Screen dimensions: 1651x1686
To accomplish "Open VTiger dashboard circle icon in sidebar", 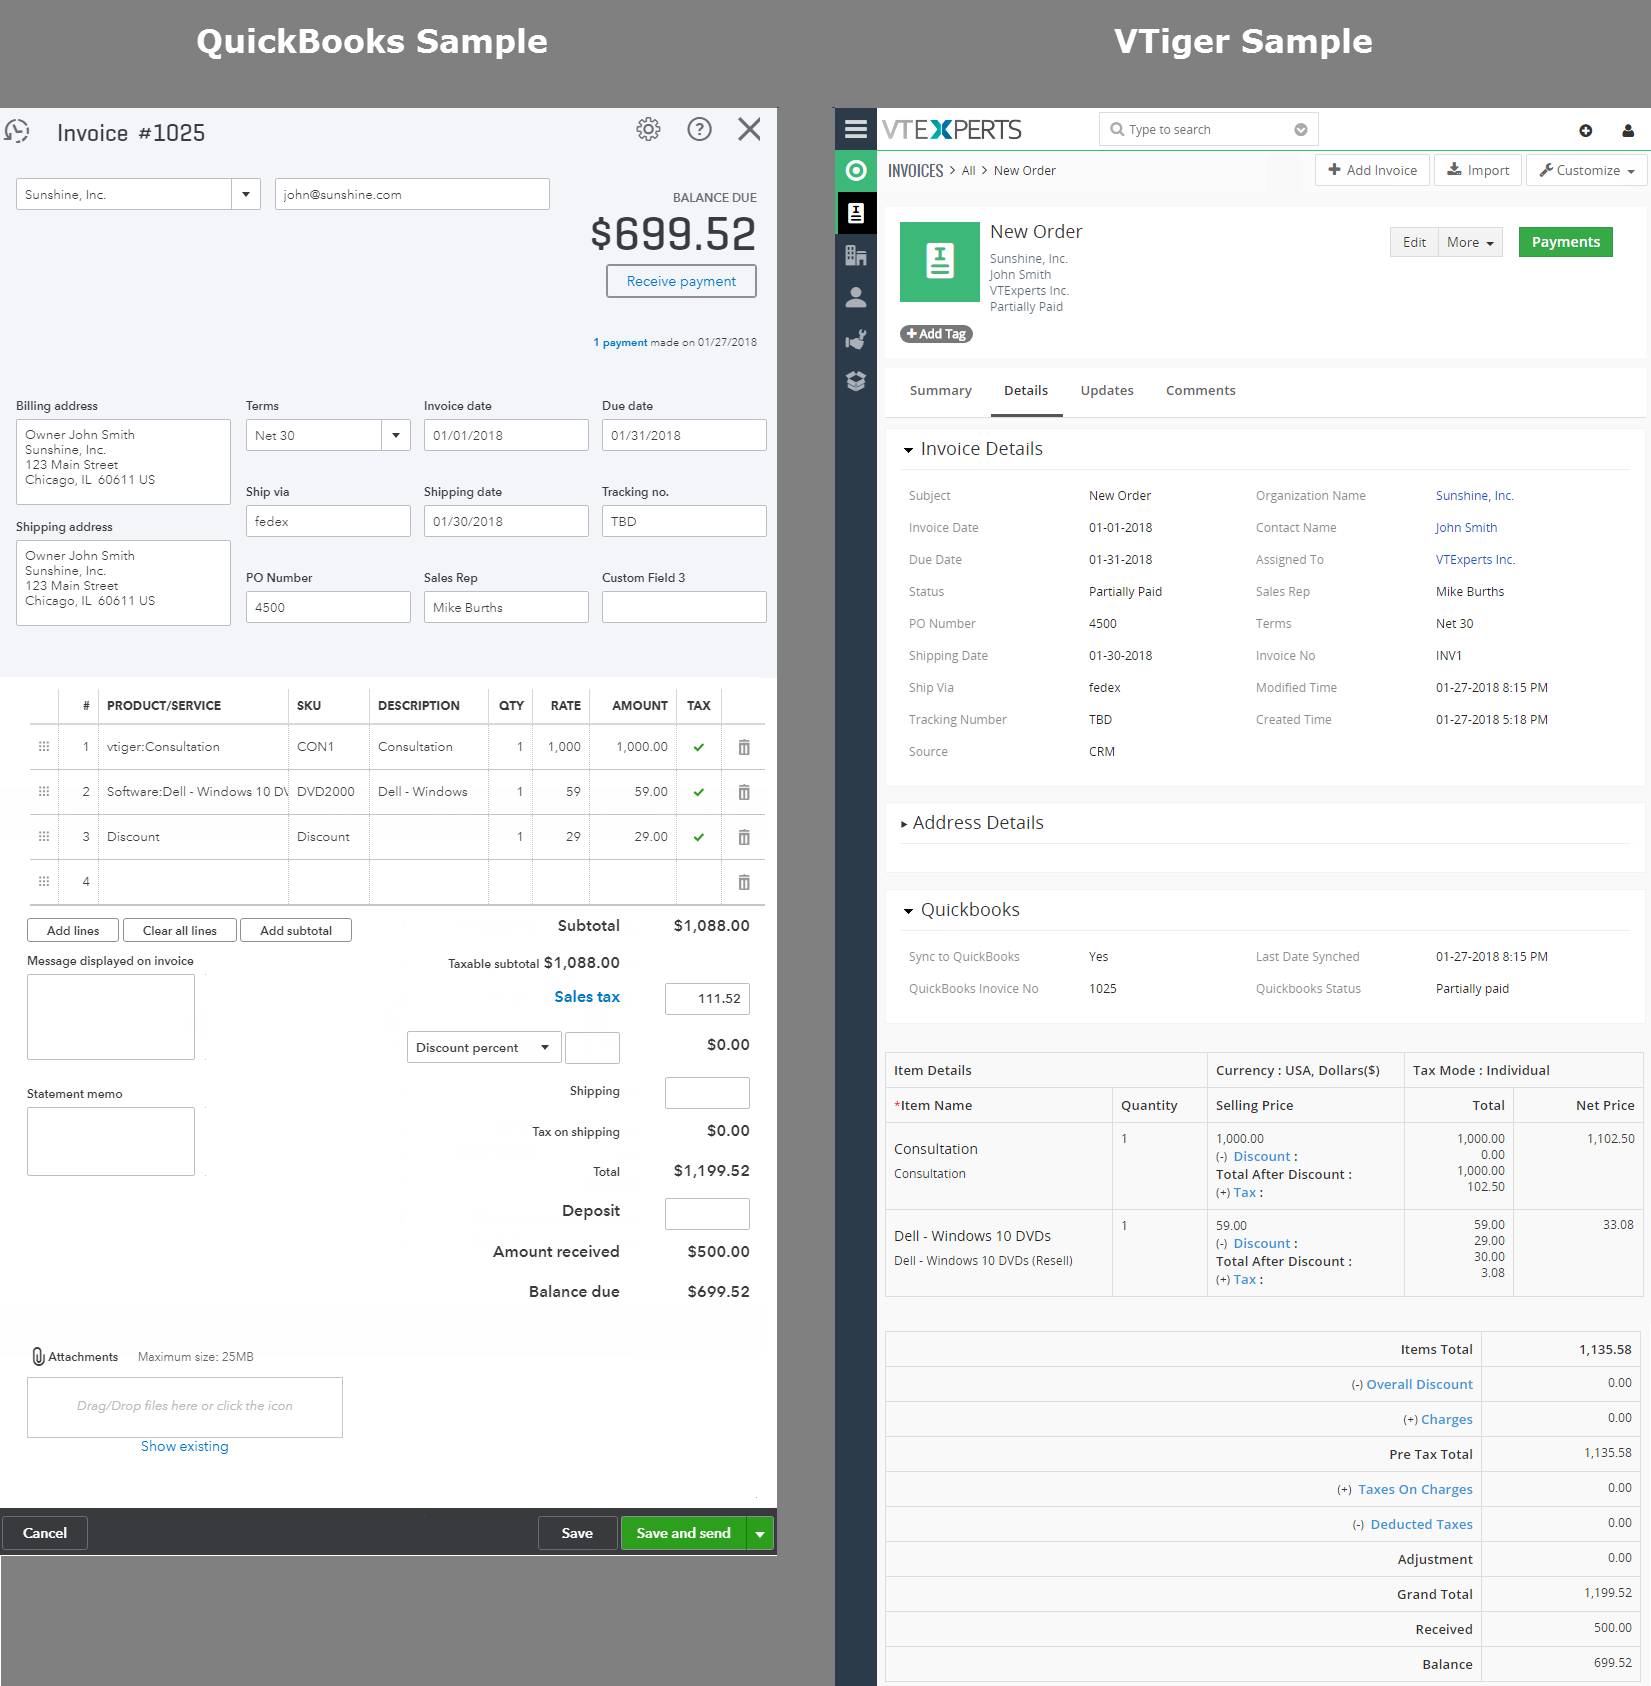I will tap(856, 171).
